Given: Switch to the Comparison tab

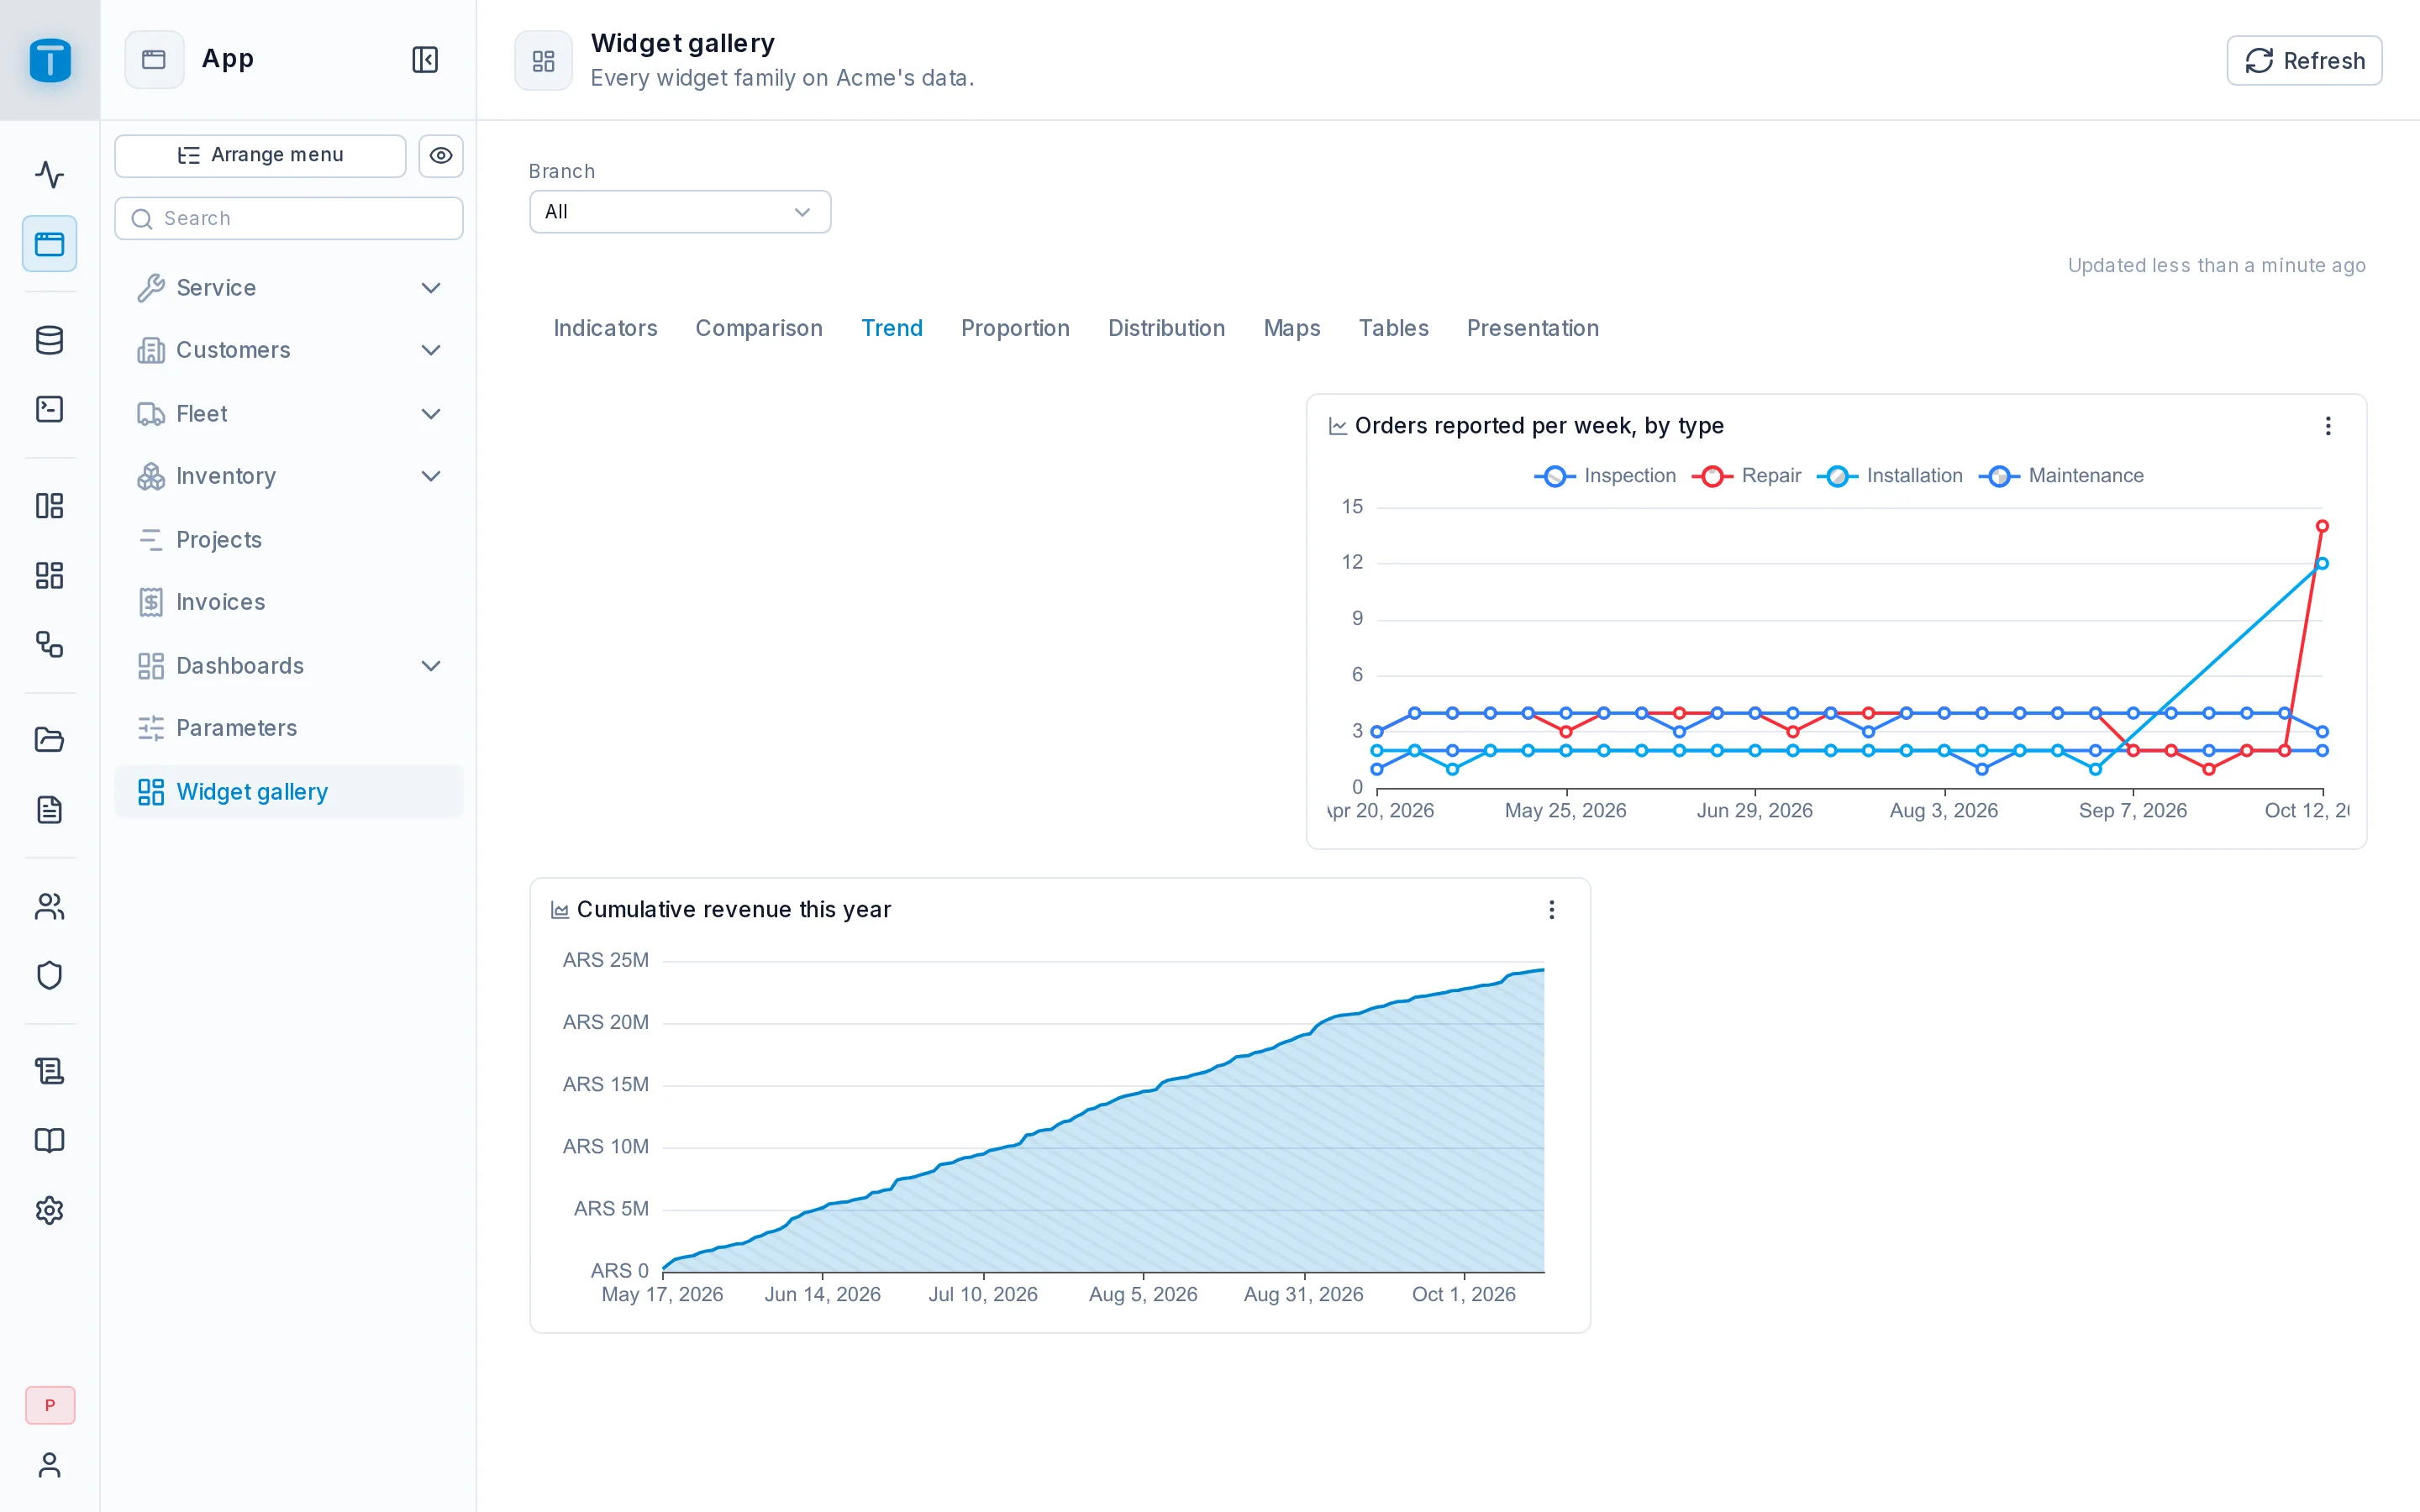Looking at the screenshot, I should click(x=759, y=328).
